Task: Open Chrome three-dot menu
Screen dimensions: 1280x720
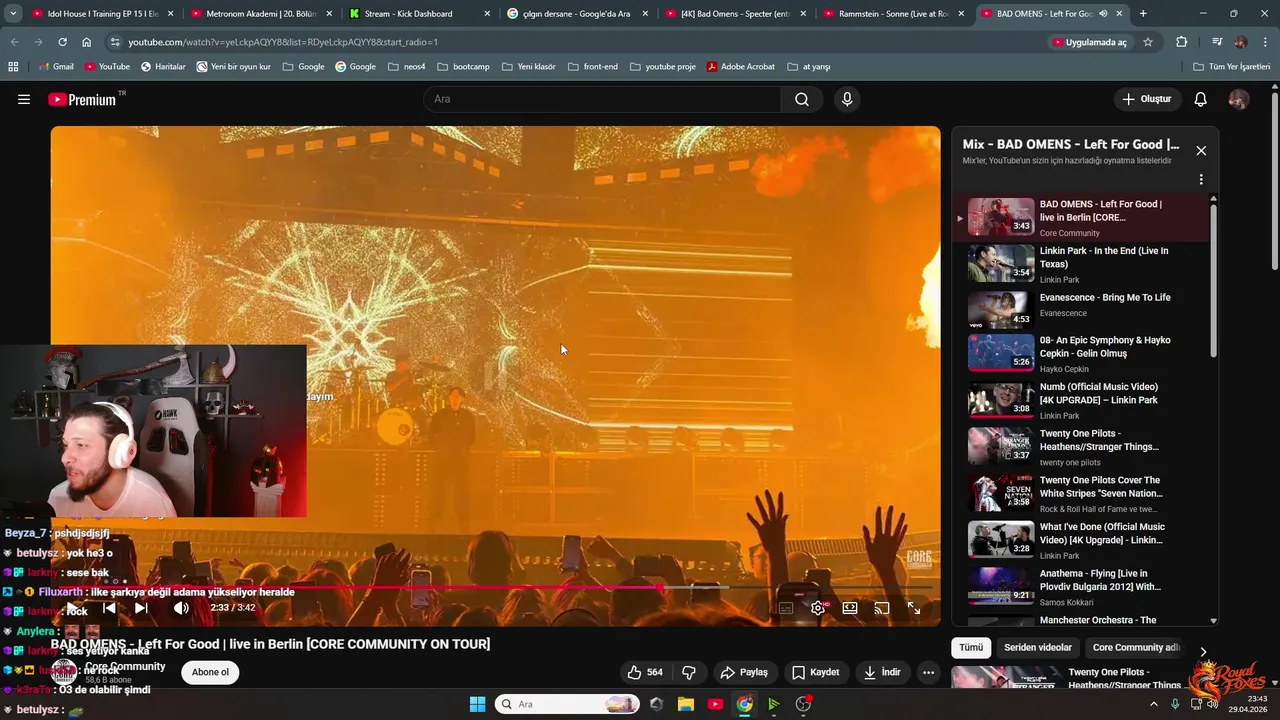Action: pyautogui.click(x=1265, y=42)
